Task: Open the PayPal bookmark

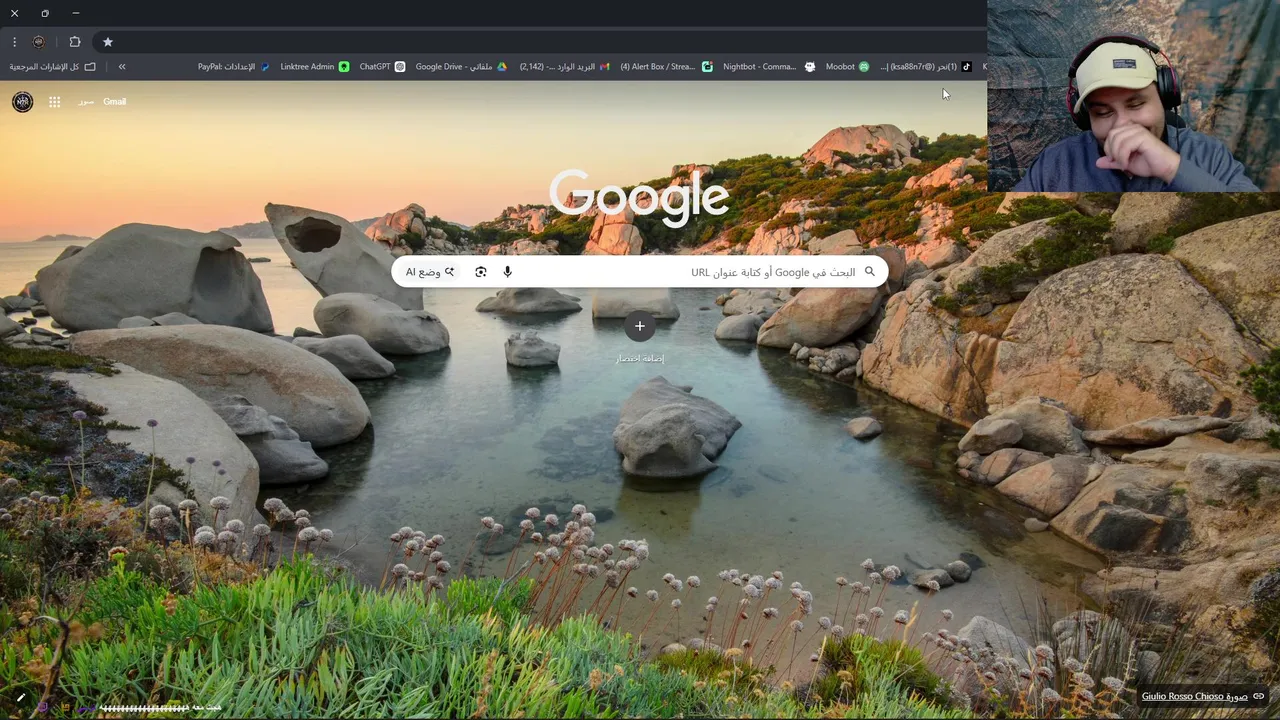Action: pyautogui.click(x=233, y=67)
